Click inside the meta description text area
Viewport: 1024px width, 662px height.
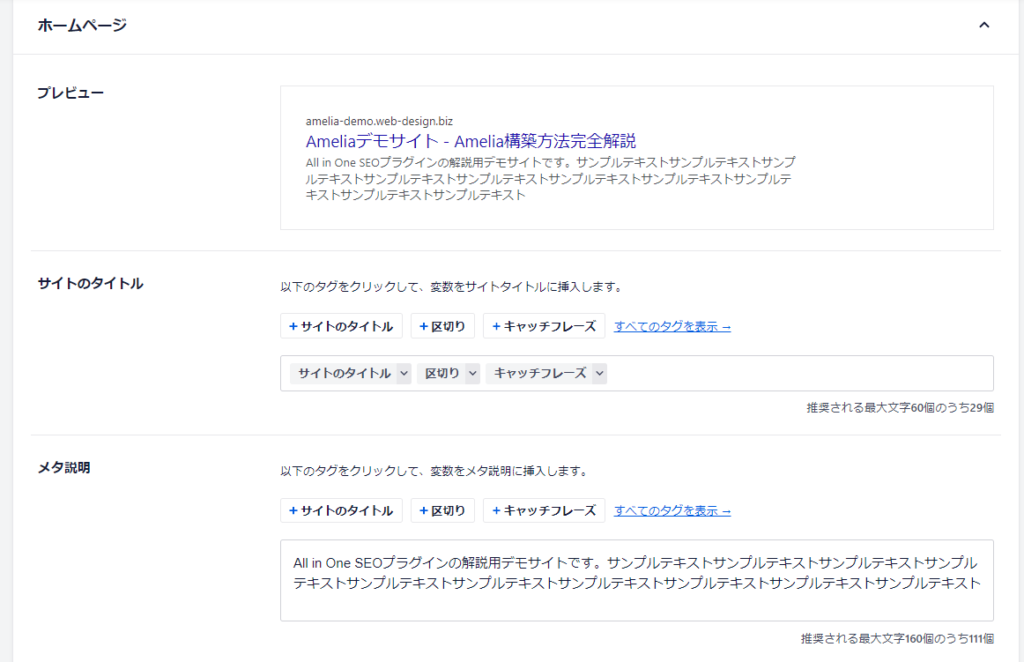click(636, 603)
